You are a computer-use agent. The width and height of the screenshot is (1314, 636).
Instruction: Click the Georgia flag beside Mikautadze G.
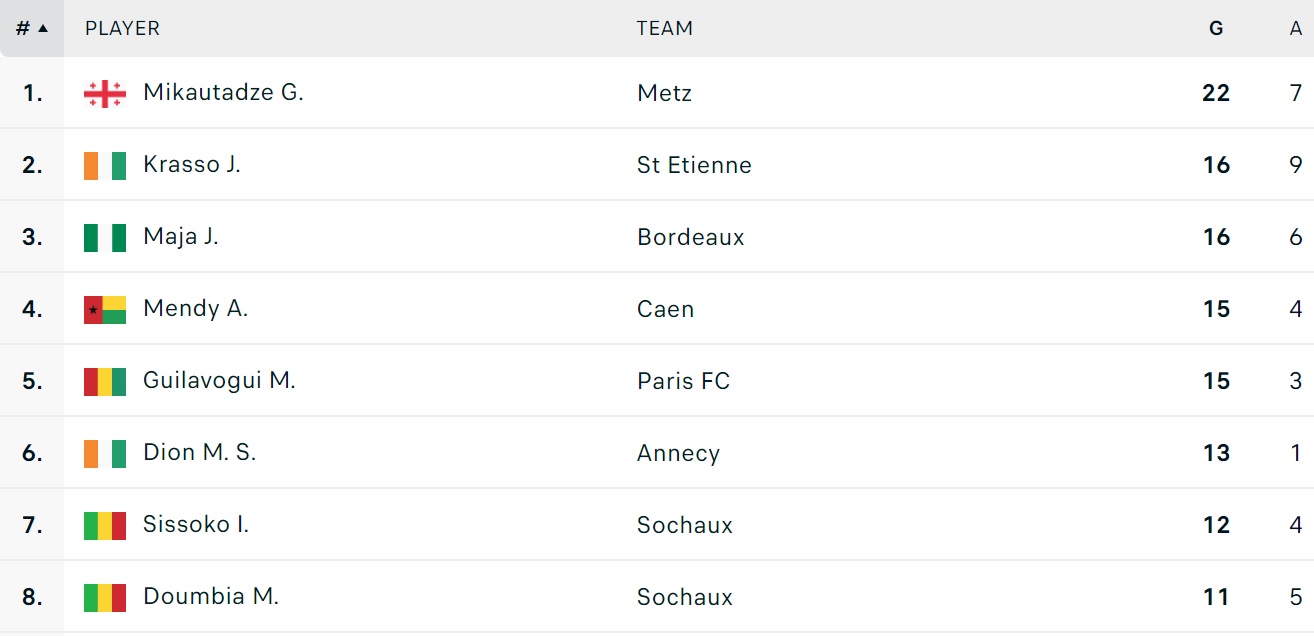click(105, 94)
